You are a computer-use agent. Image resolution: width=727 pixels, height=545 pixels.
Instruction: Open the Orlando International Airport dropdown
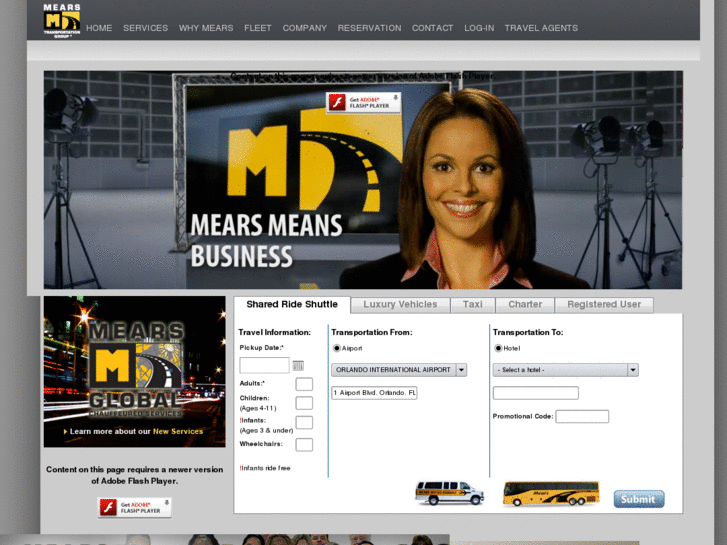pyautogui.click(x=399, y=370)
